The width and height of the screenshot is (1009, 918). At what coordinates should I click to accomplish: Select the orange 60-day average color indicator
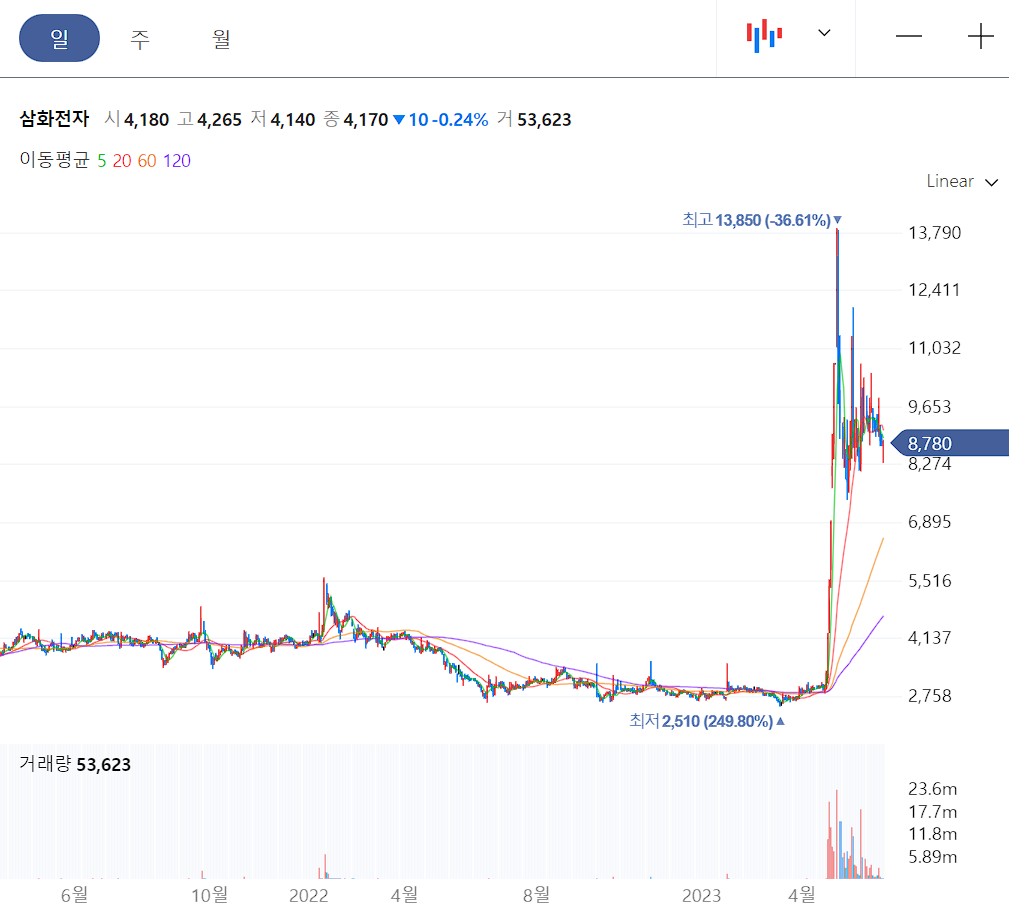click(146, 160)
